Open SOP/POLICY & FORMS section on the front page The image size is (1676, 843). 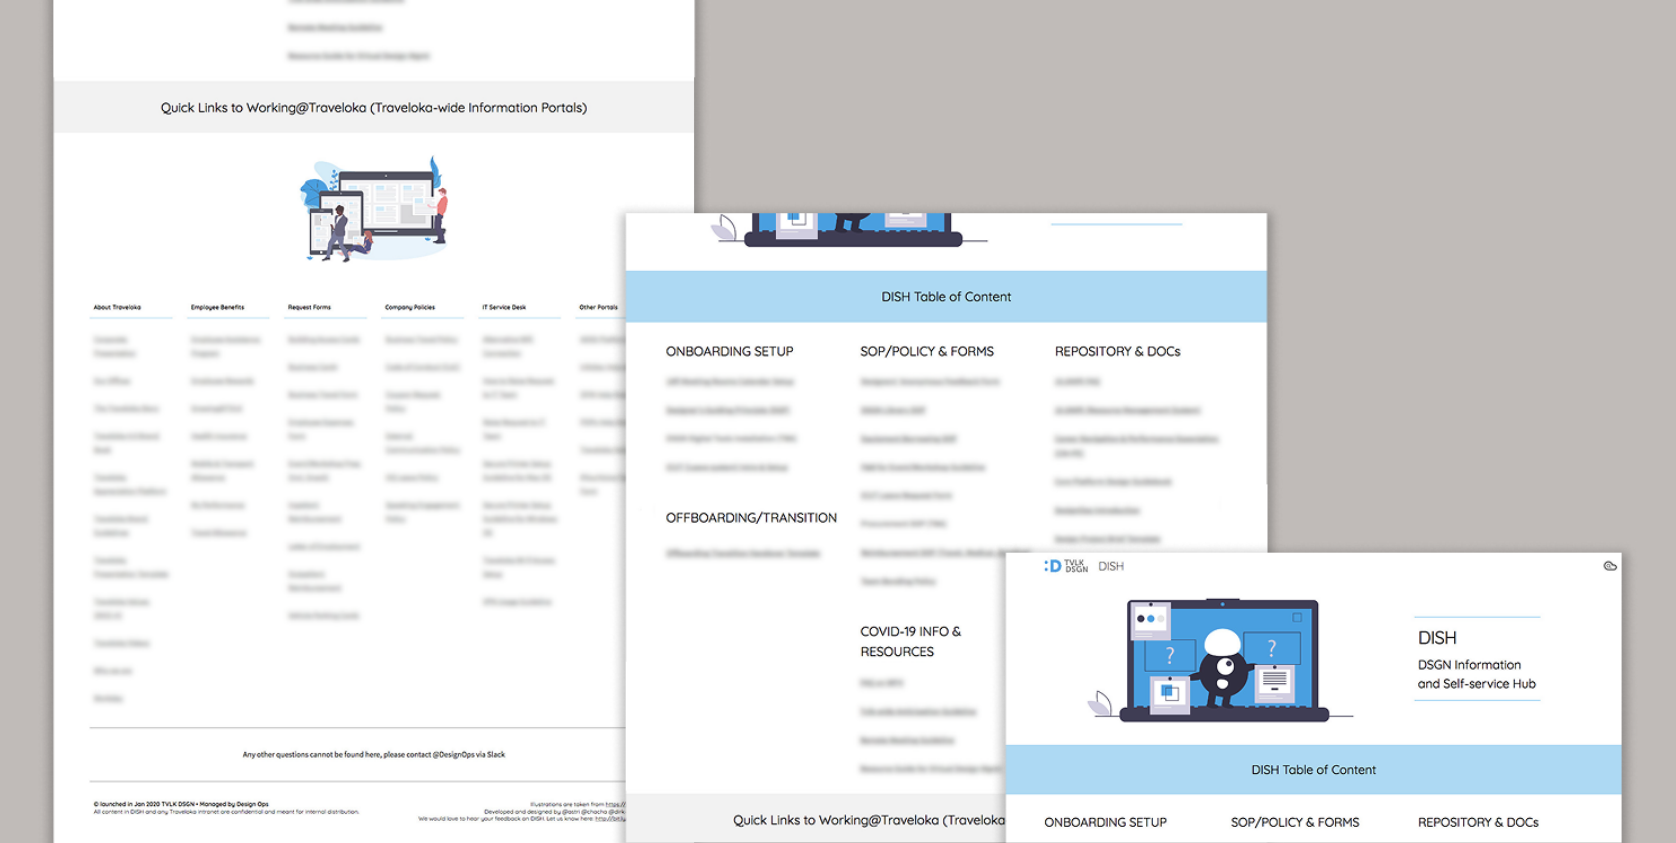coord(1295,822)
